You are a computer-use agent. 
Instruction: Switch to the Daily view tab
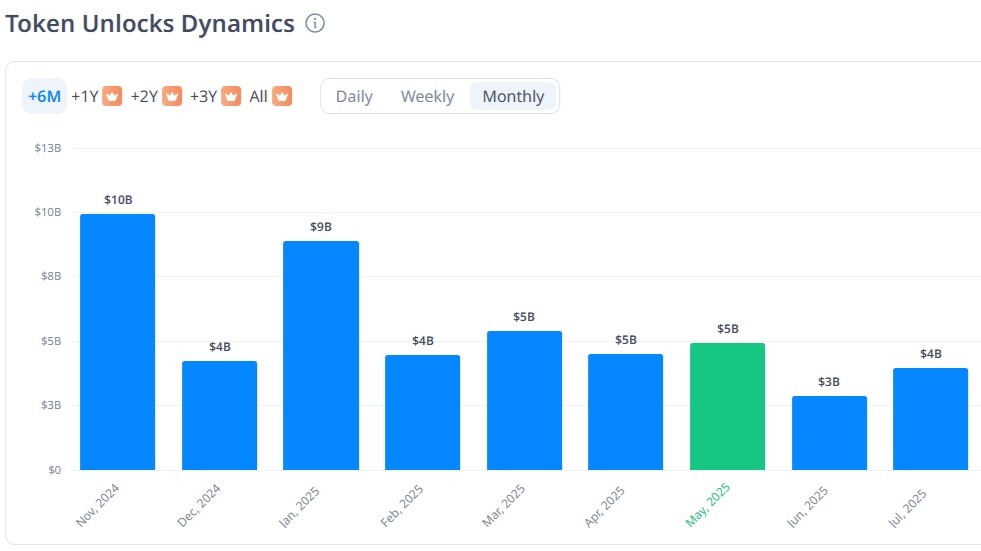click(x=354, y=96)
